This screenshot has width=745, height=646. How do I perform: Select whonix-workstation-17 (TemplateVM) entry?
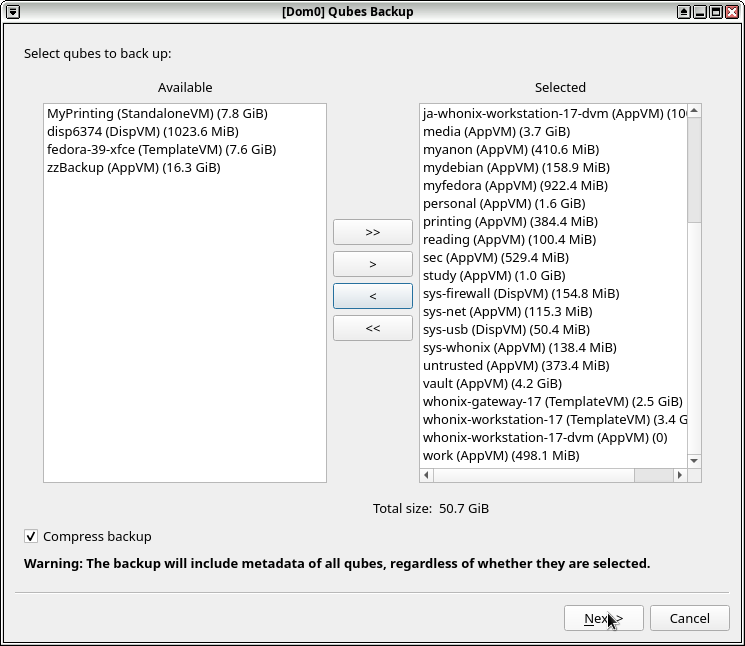pos(554,420)
